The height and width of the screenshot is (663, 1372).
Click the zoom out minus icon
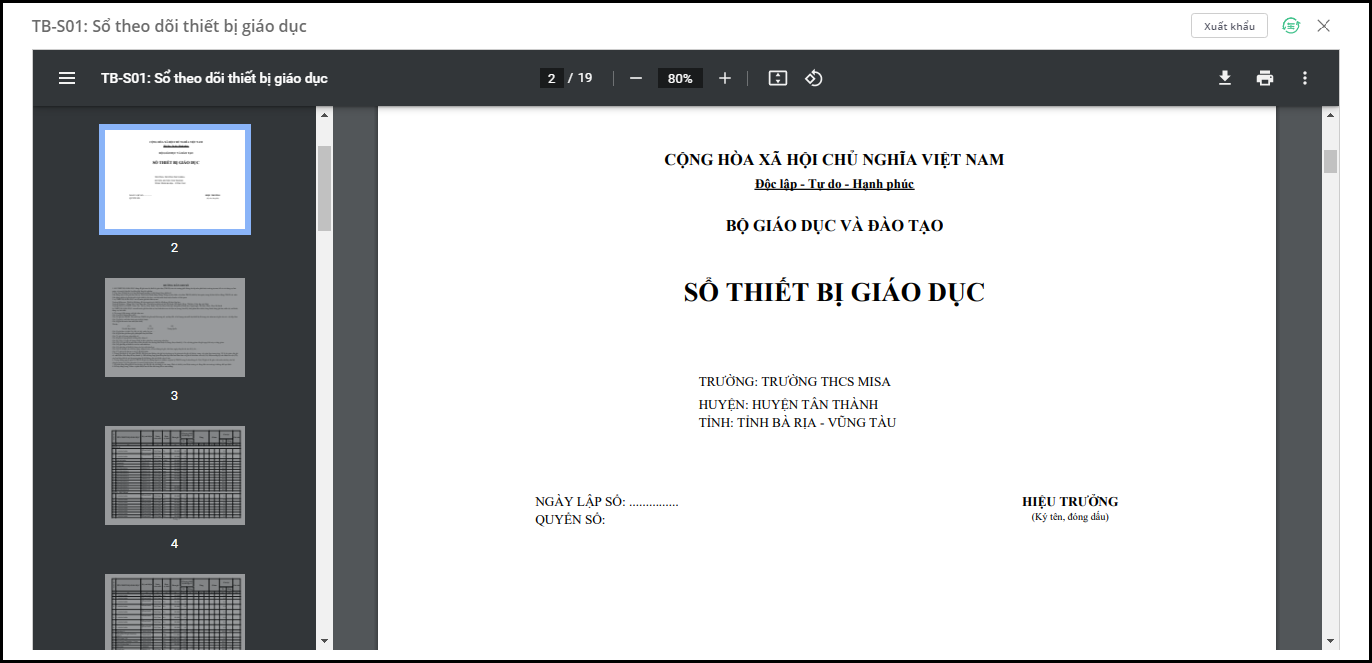(635, 78)
